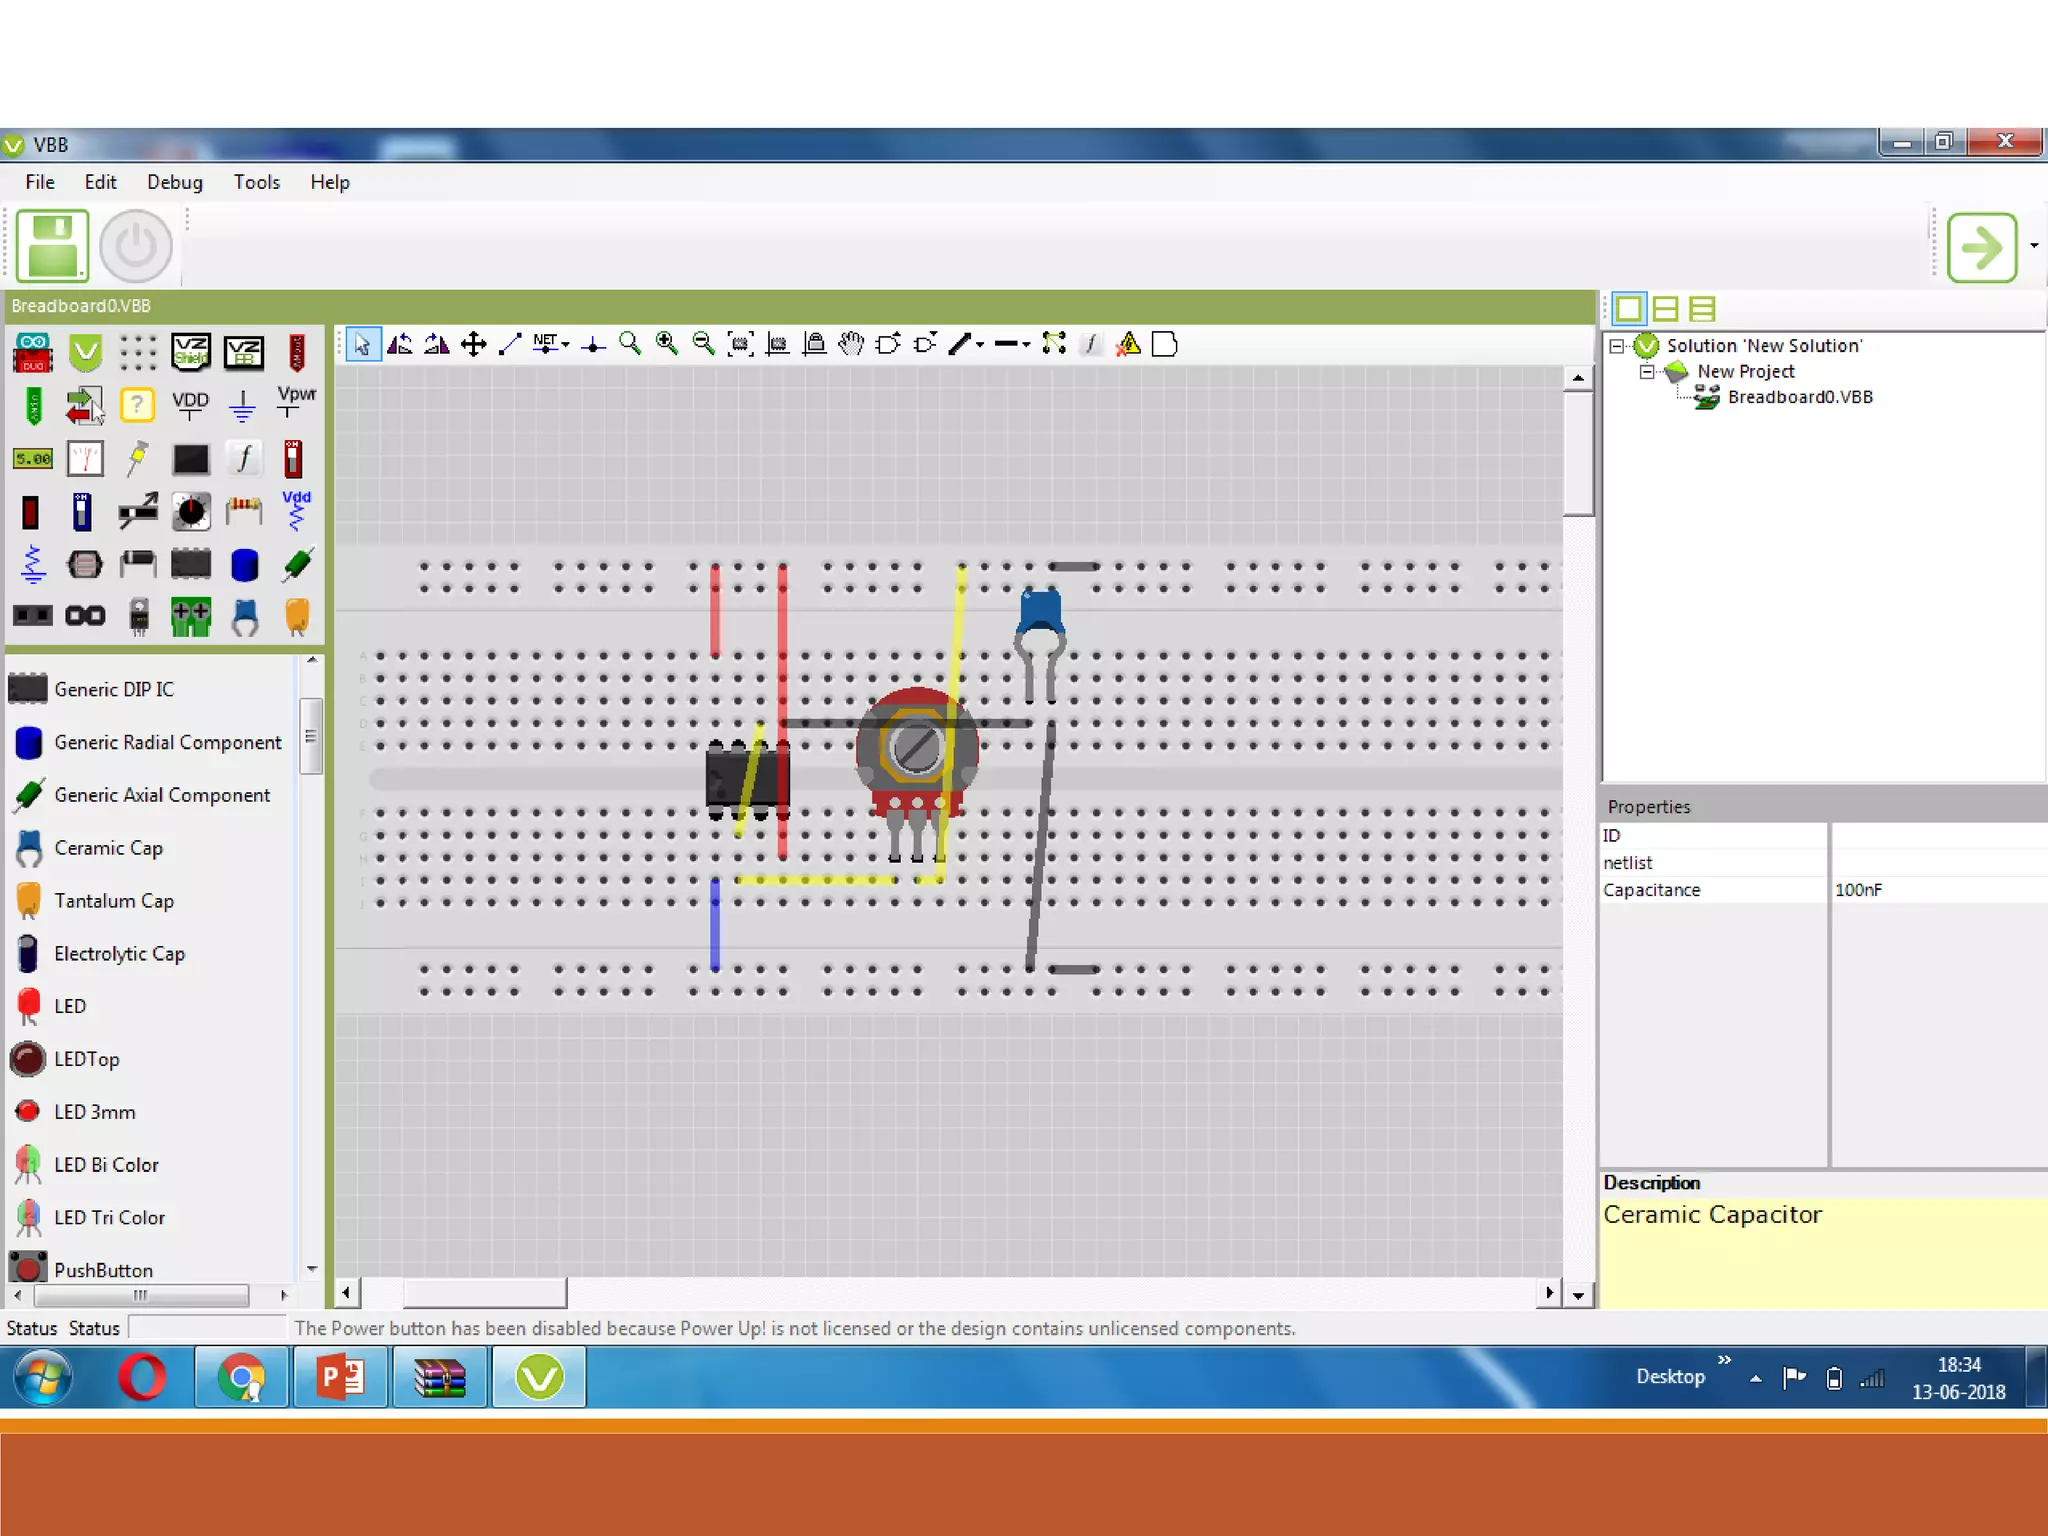
Task: Open the Tools menu
Action: tap(256, 182)
